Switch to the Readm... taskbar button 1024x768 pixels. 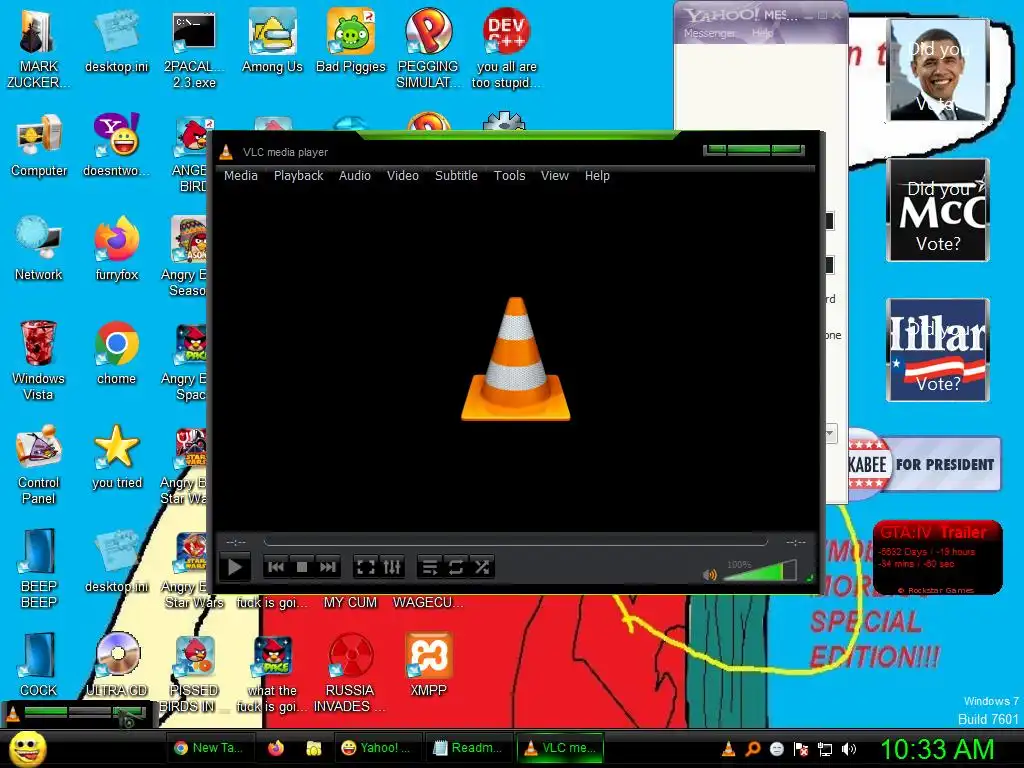pyautogui.click(x=468, y=748)
